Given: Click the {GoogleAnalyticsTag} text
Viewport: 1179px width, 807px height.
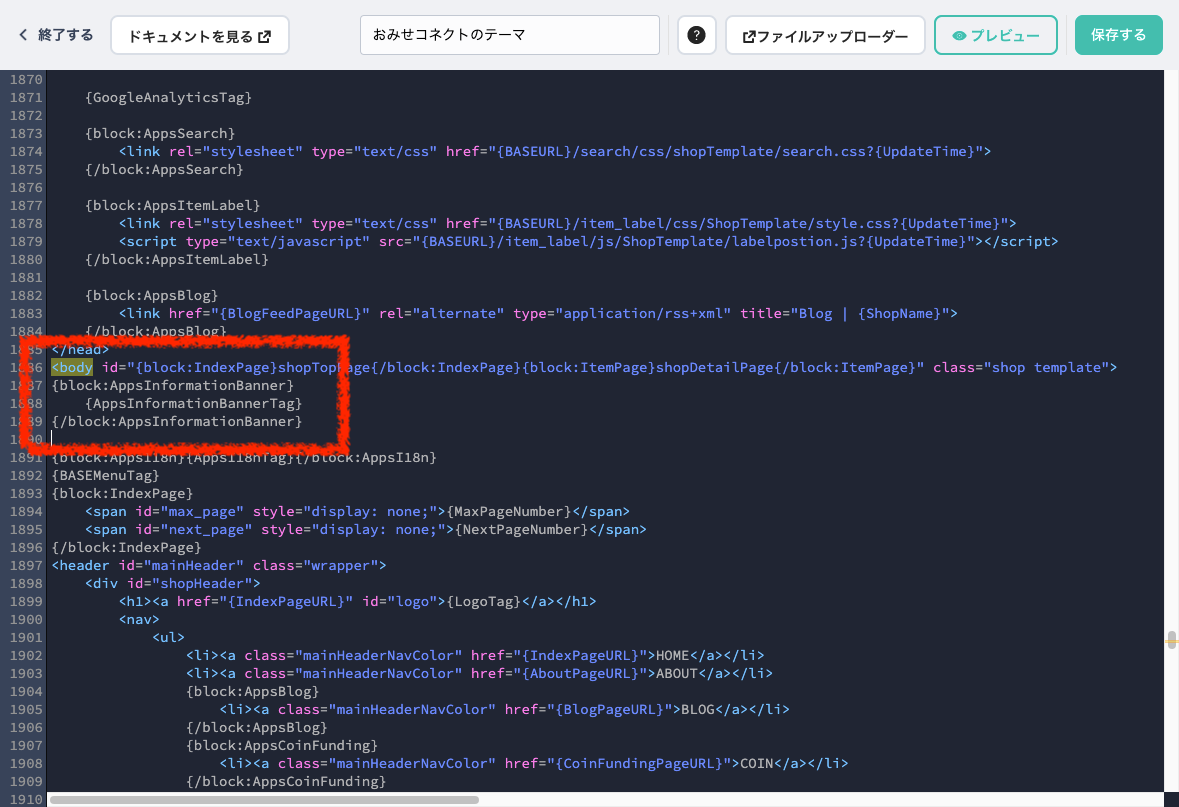Looking at the screenshot, I should point(168,97).
